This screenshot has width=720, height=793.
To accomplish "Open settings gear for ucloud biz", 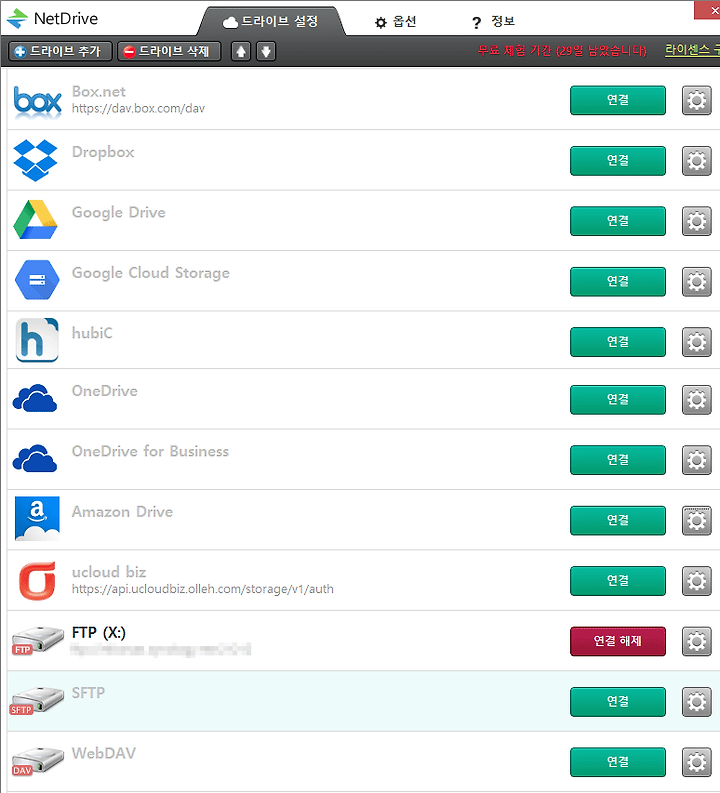I will click(696, 581).
